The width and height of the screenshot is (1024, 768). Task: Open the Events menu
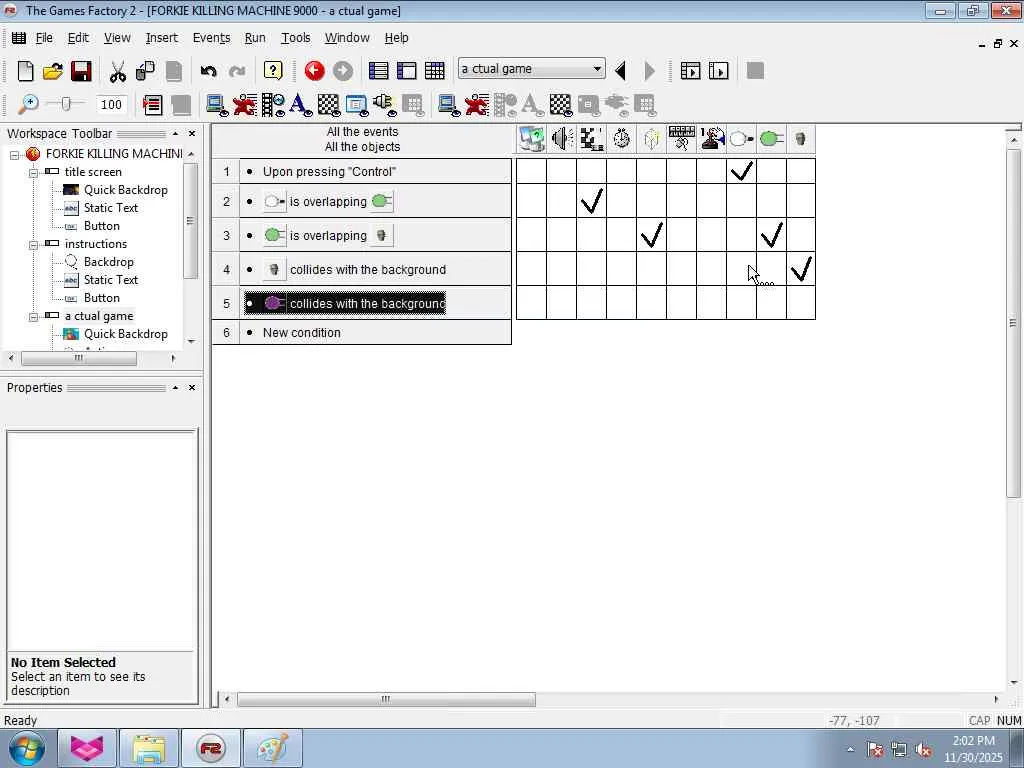[211, 38]
